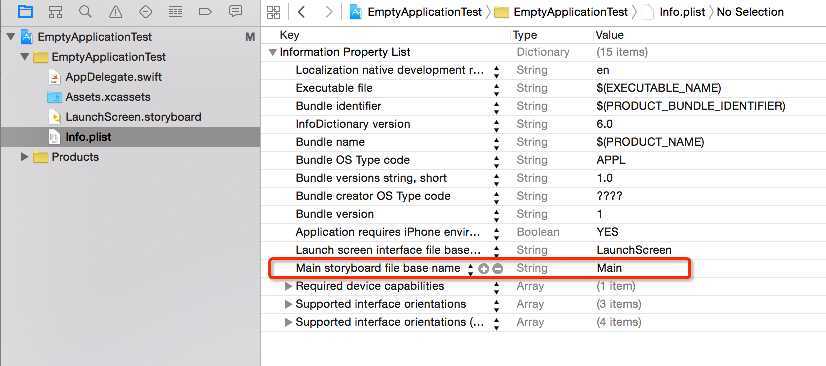826x366 pixels.
Task: Click the Type column header
Action: pos(525,35)
